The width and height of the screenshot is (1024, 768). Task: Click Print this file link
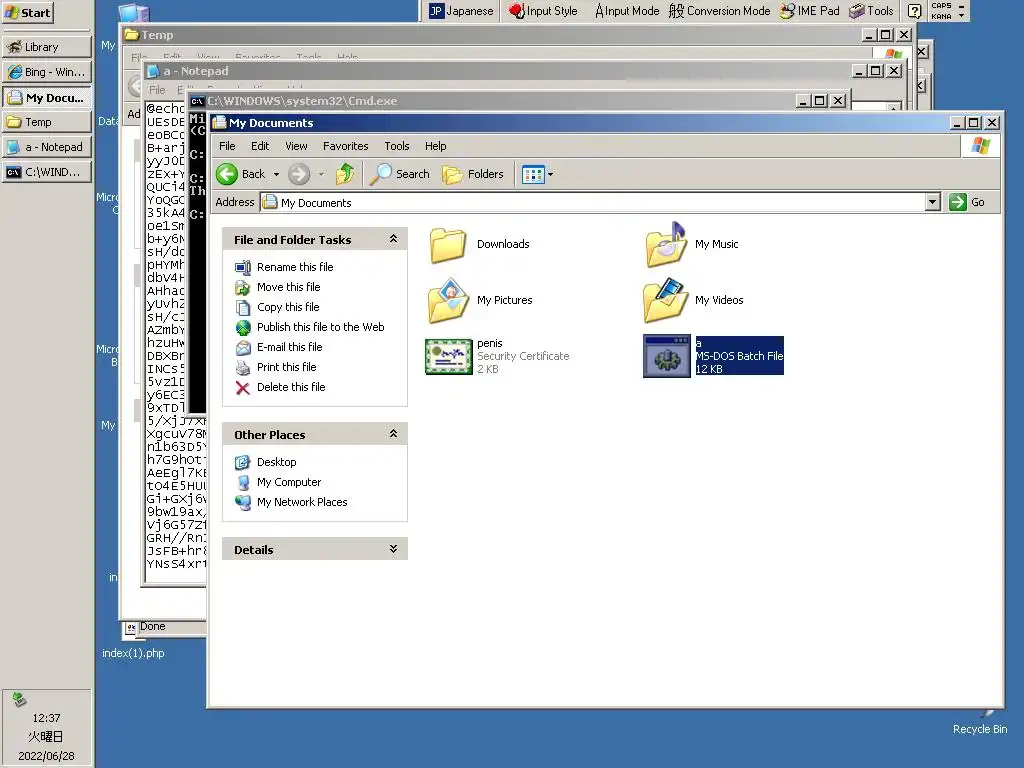[x=287, y=367]
